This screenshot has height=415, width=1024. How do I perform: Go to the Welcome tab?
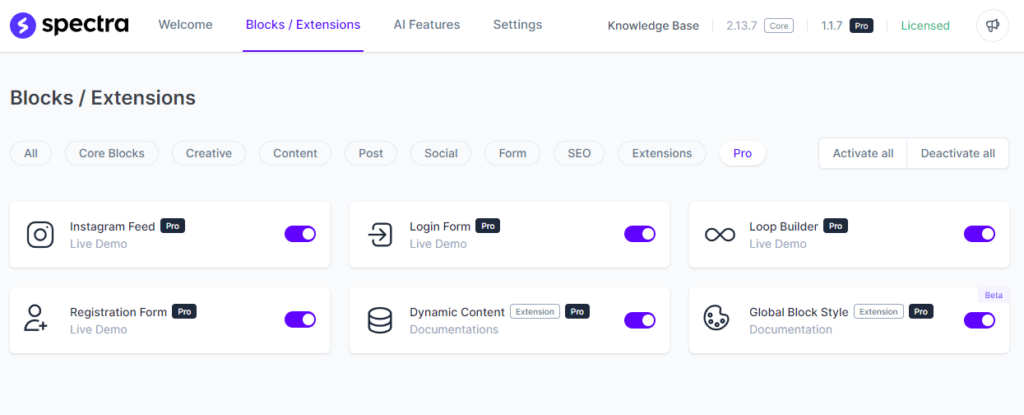[185, 25]
